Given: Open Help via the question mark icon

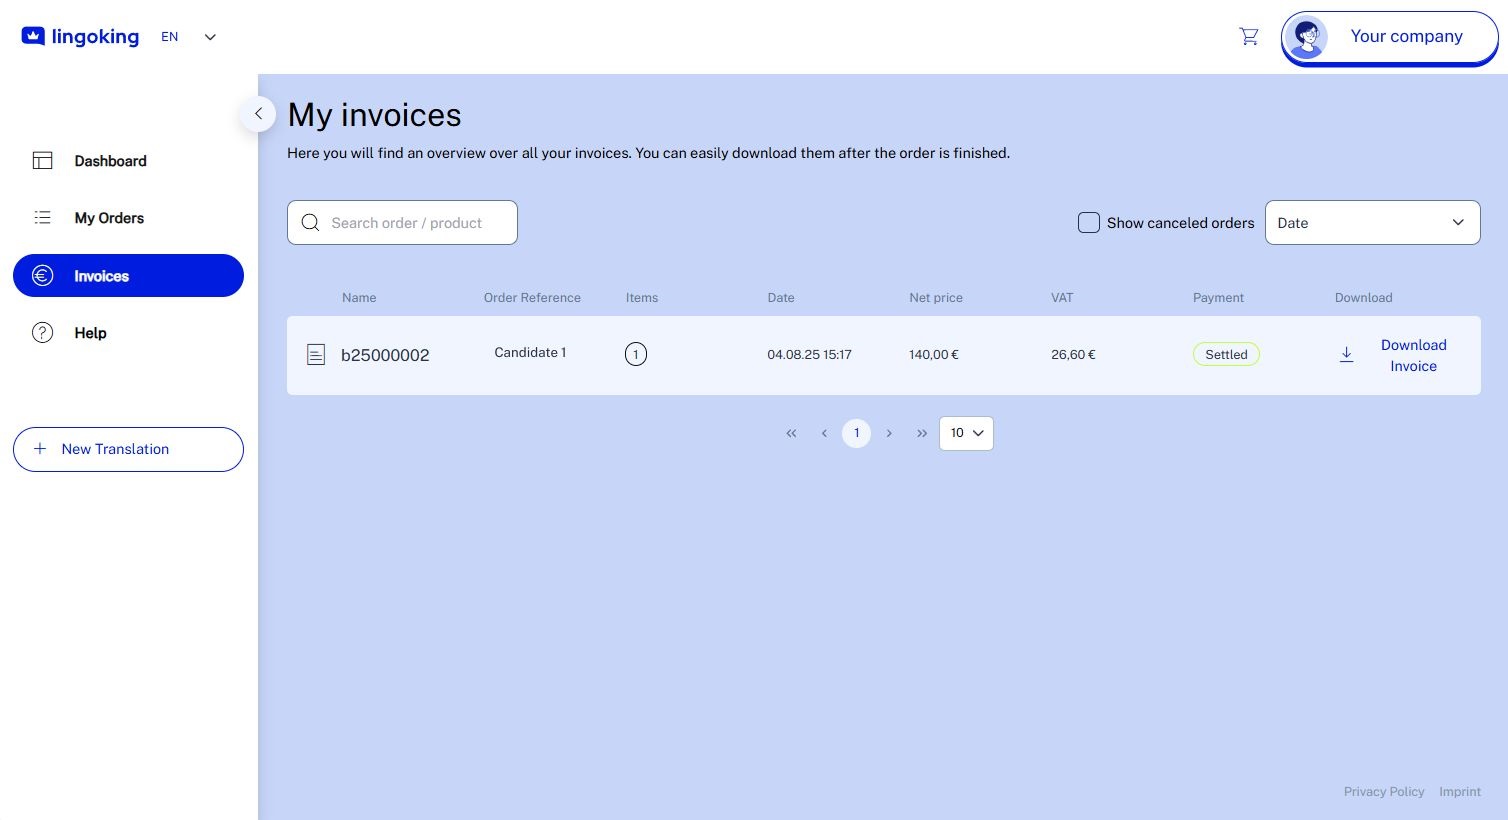Looking at the screenshot, I should click(x=43, y=332).
